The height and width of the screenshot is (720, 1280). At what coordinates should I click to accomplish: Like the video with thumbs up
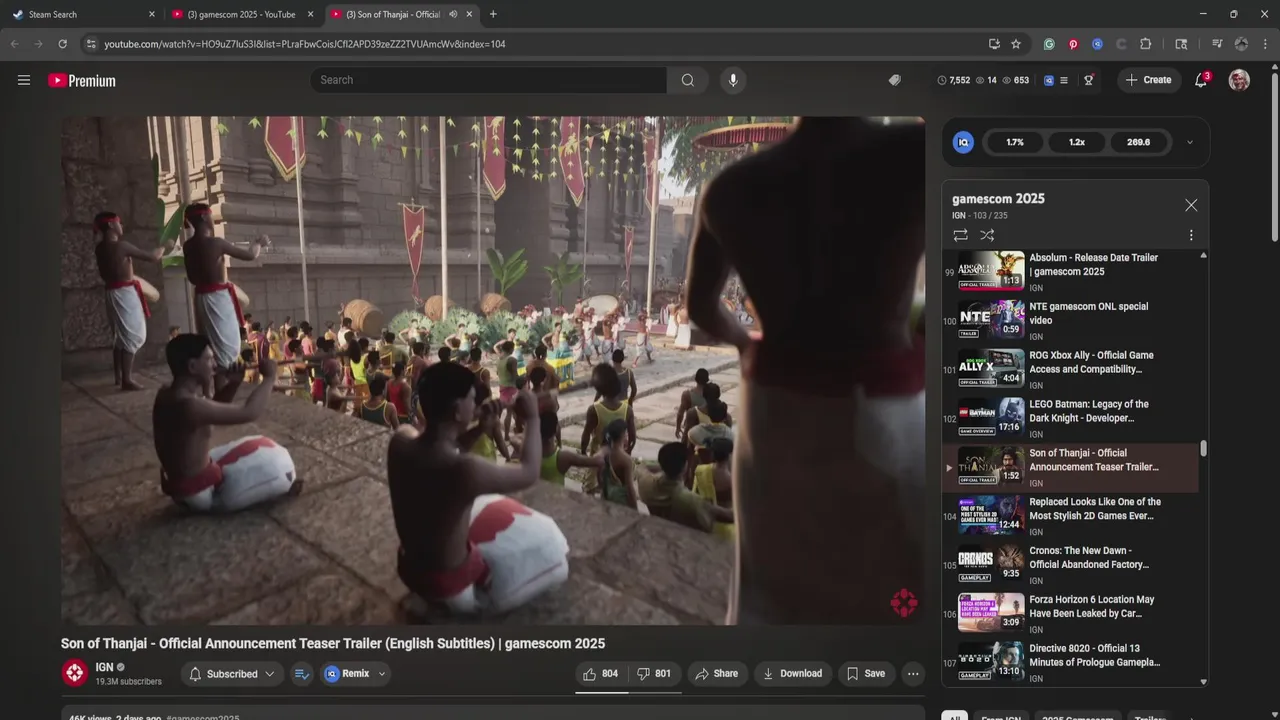coord(601,674)
